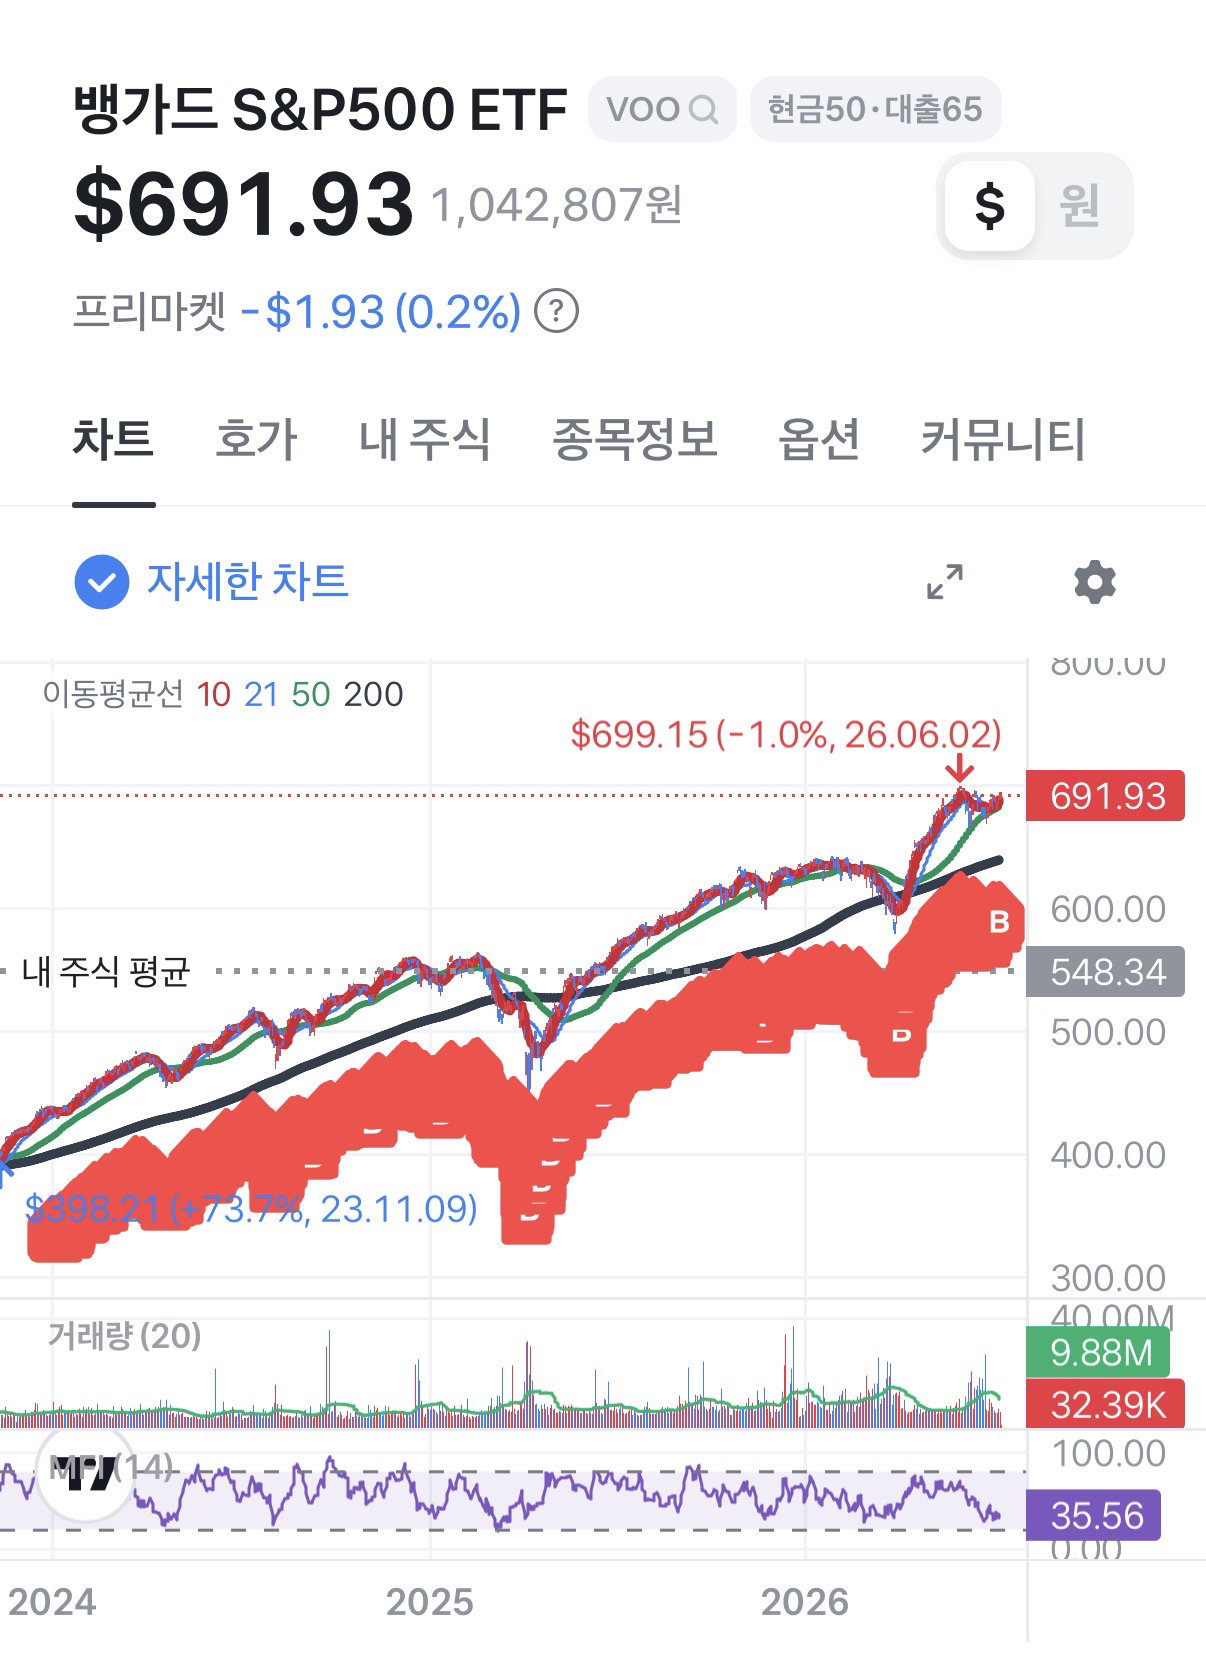Viewport: 1206px width, 1657px height.
Task: Tap the B buy marker near 600.00
Action: (999, 922)
